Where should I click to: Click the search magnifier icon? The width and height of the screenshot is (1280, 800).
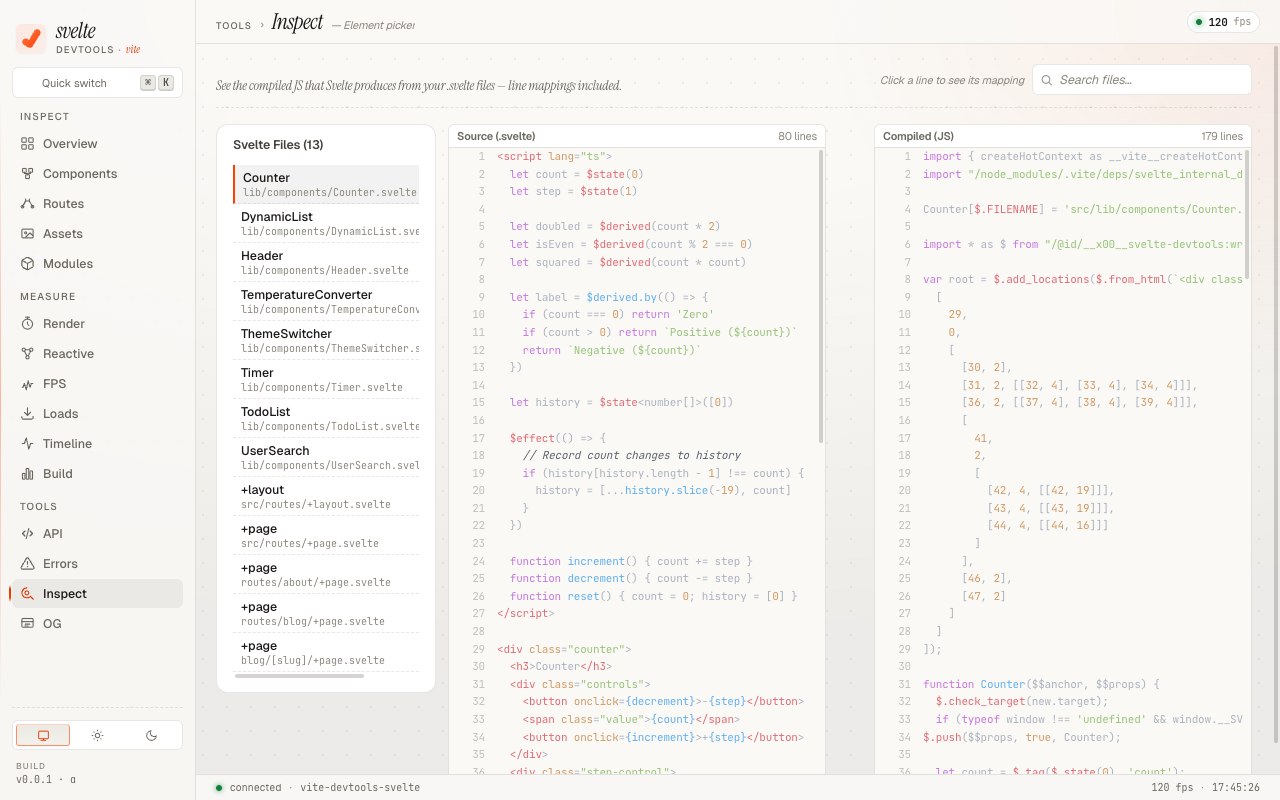(1046, 80)
